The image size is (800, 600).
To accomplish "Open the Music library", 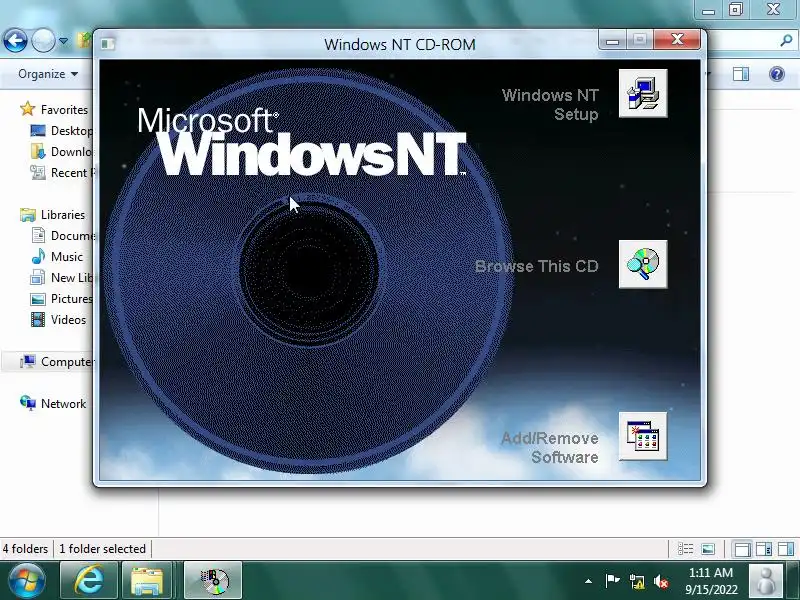I will [57, 256].
